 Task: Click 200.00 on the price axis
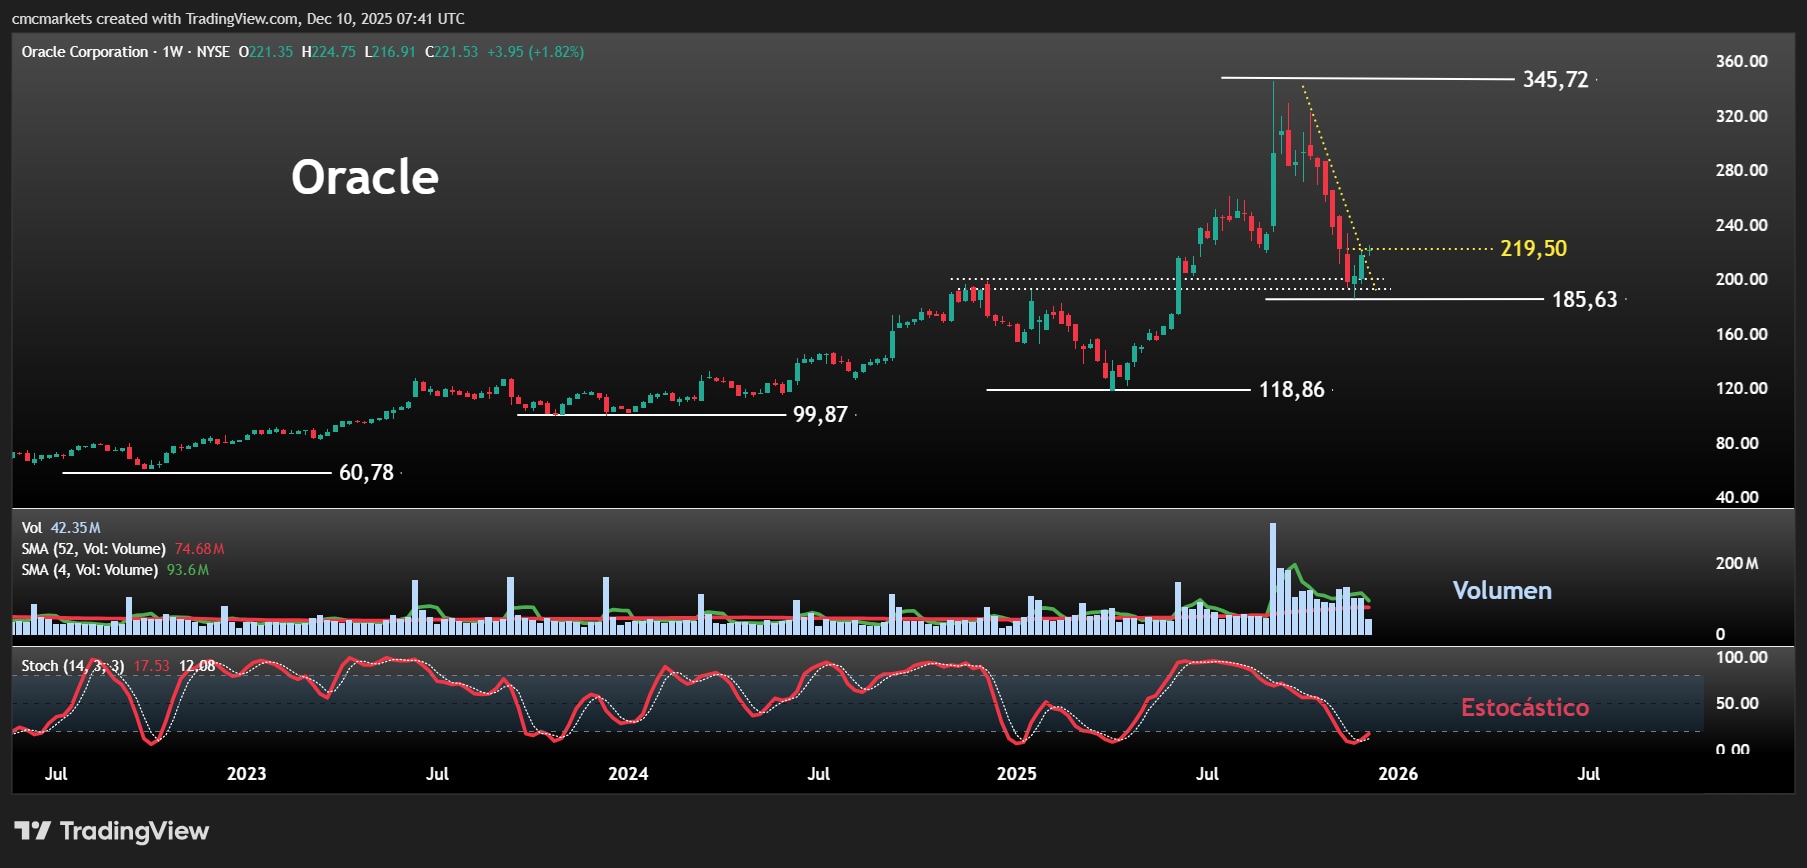click(x=1741, y=279)
